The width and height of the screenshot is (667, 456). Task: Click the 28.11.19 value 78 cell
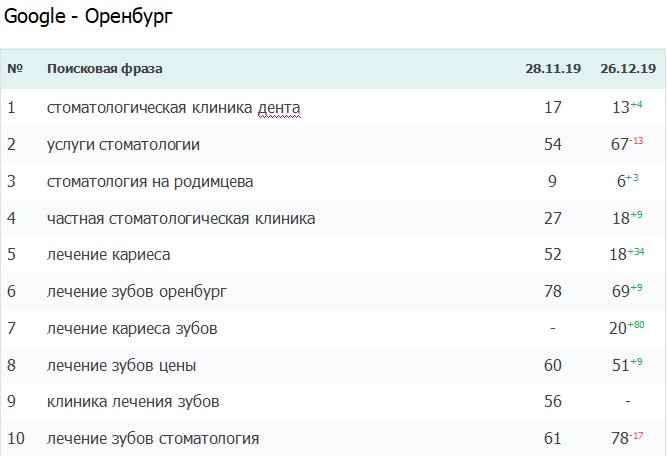(552, 291)
